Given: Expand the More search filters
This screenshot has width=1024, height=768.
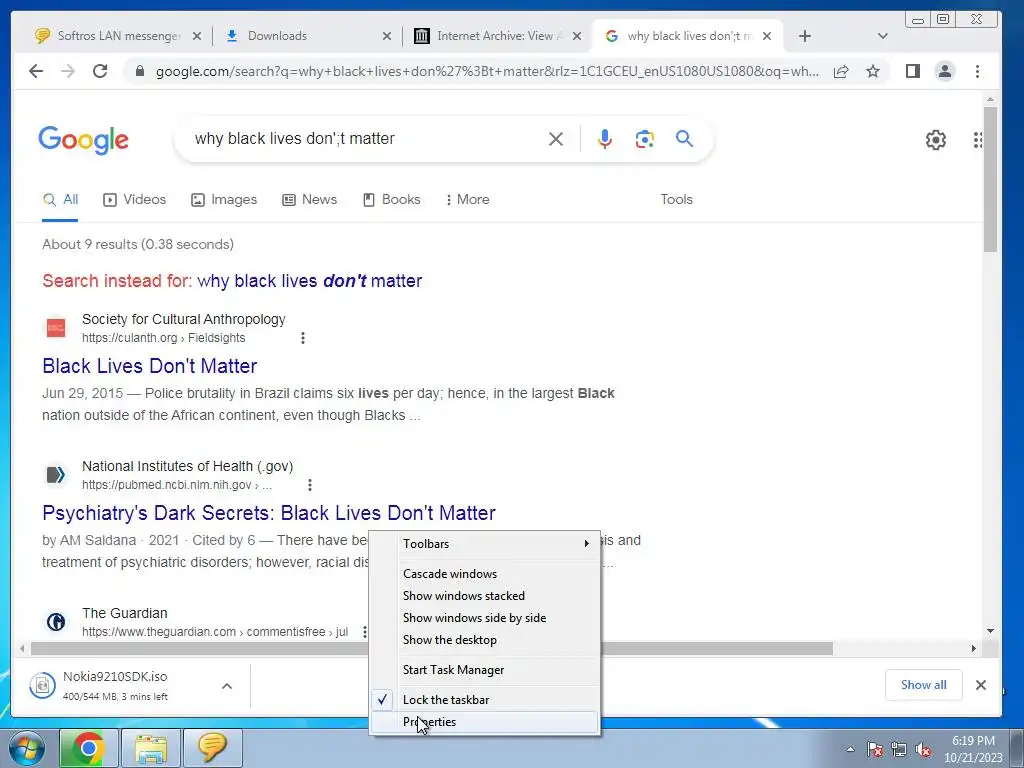Looking at the screenshot, I should pos(467,199).
